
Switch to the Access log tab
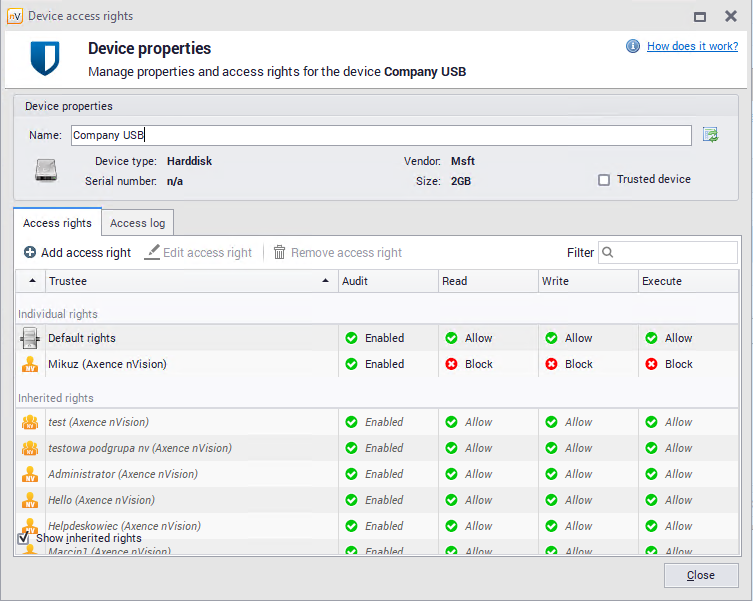(x=137, y=223)
